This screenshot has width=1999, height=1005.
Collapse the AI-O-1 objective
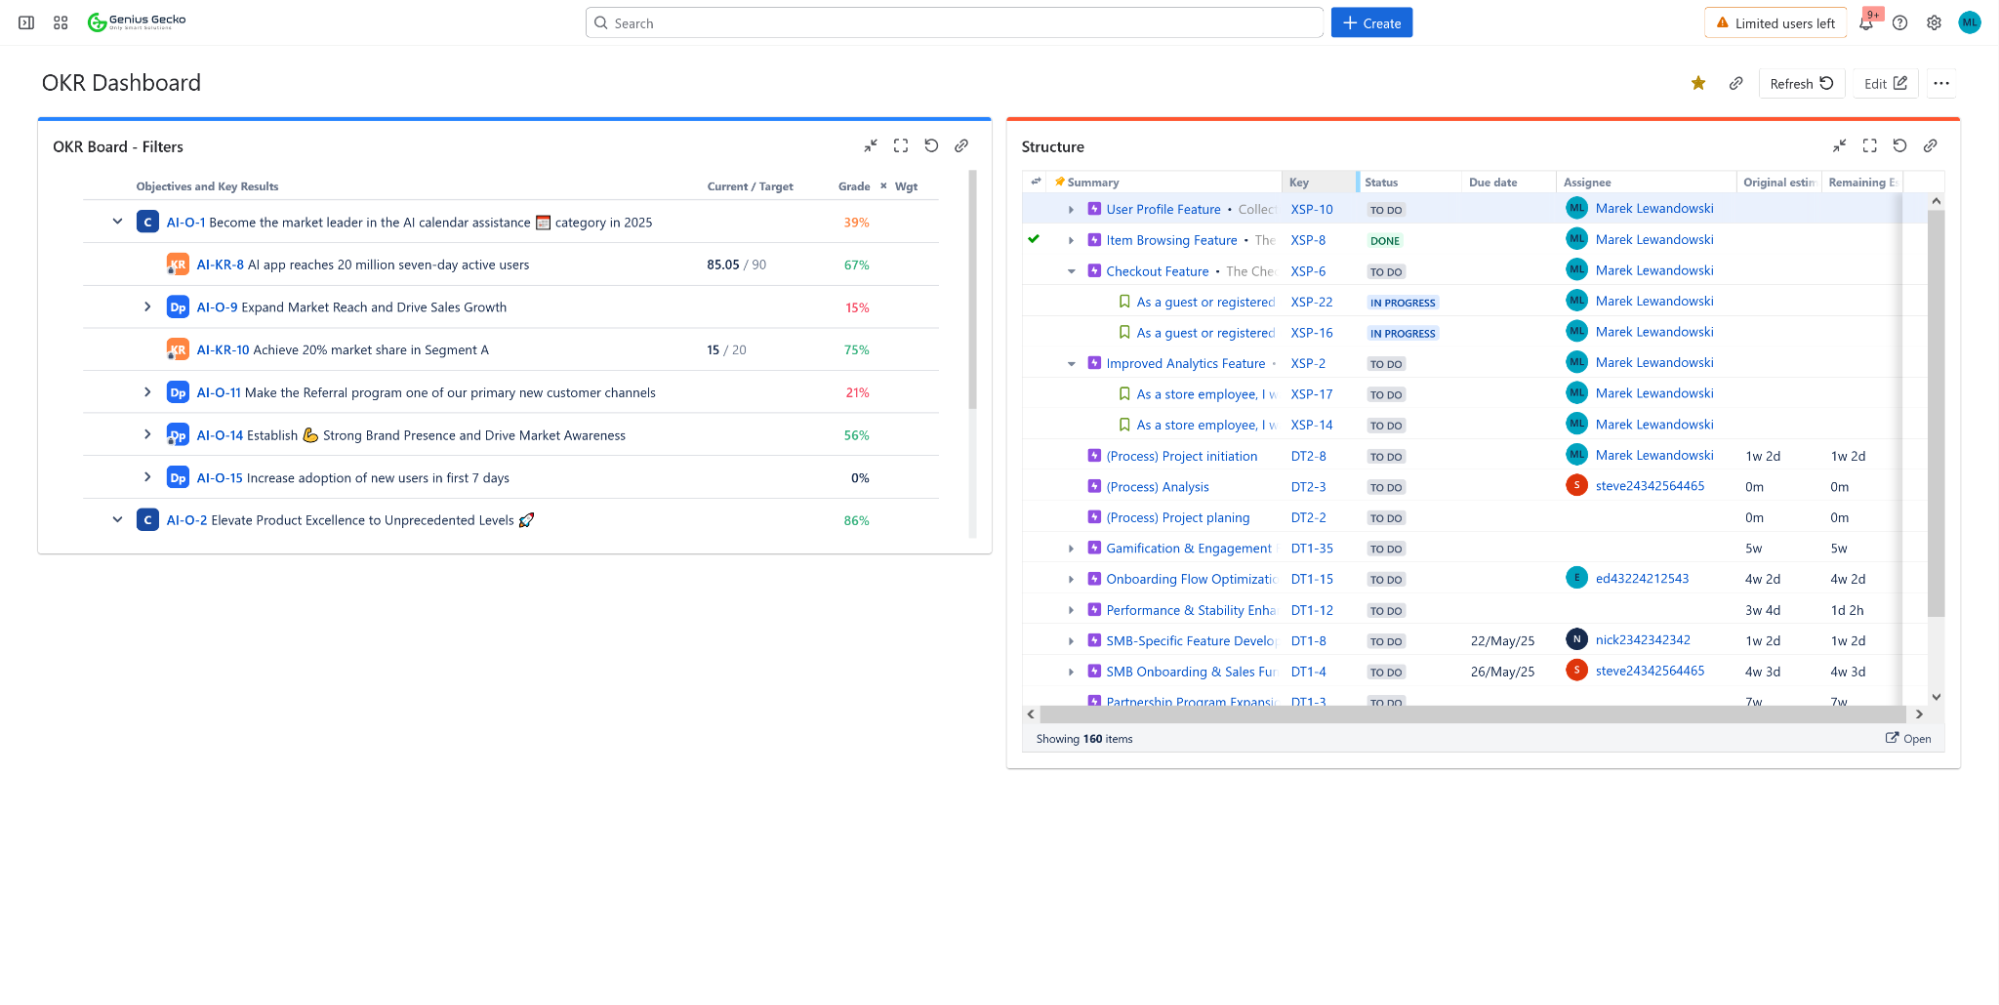[117, 222]
